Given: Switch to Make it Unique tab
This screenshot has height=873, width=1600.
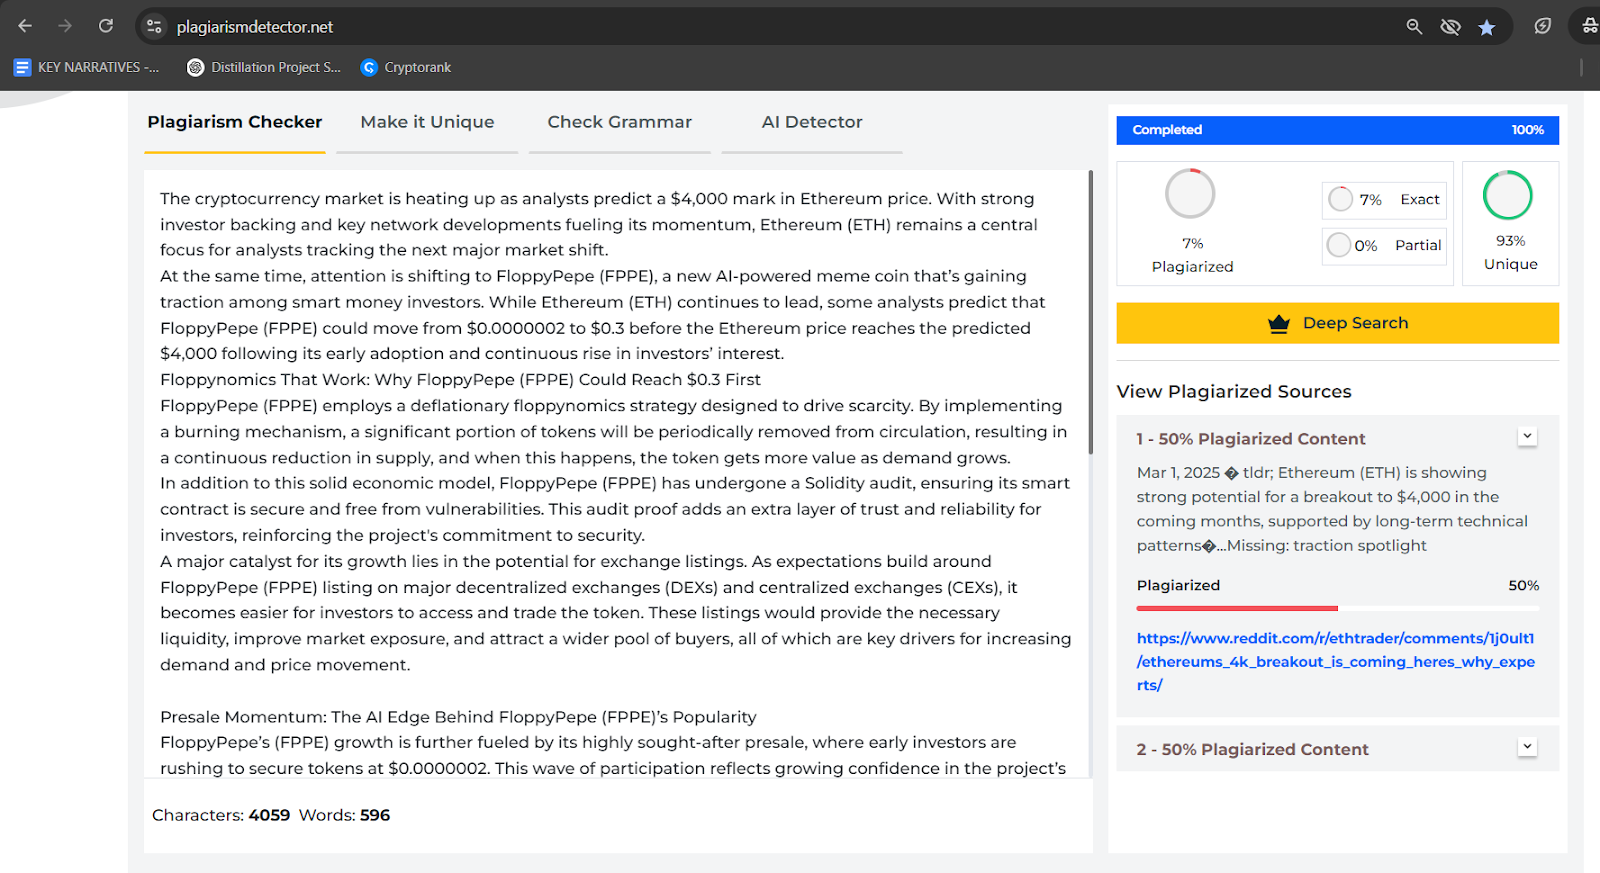Looking at the screenshot, I should click(427, 122).
